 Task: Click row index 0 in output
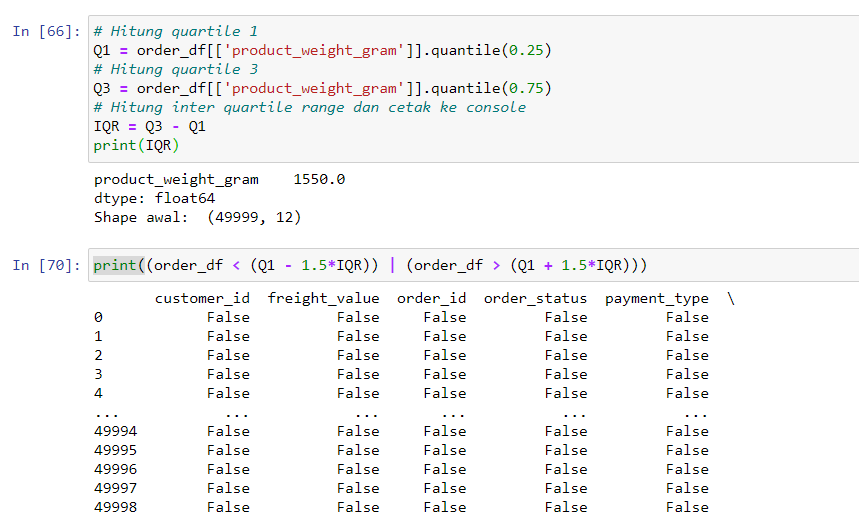(x=98, y=318)
